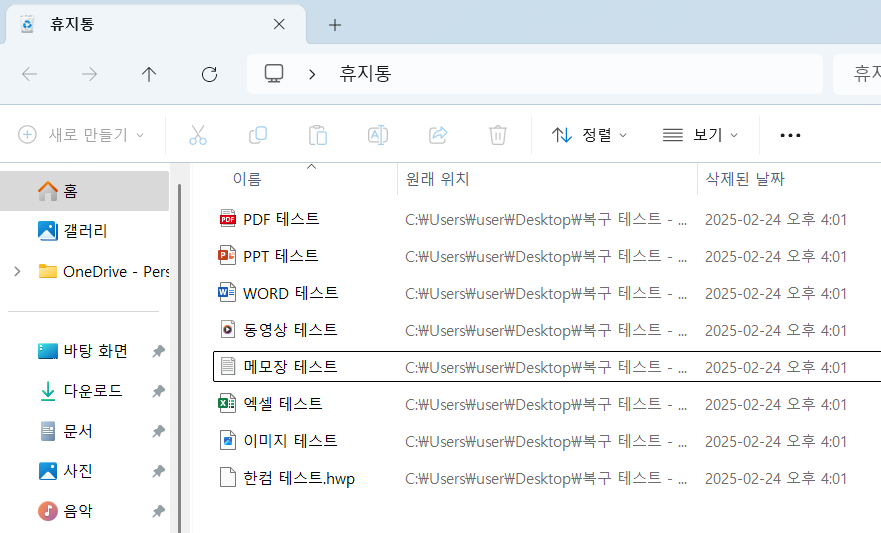Viewport: 881px width, 533px height.
Task: Open 다운로드 in quick access
Action: pyautogui.click(x=84, y=391)
